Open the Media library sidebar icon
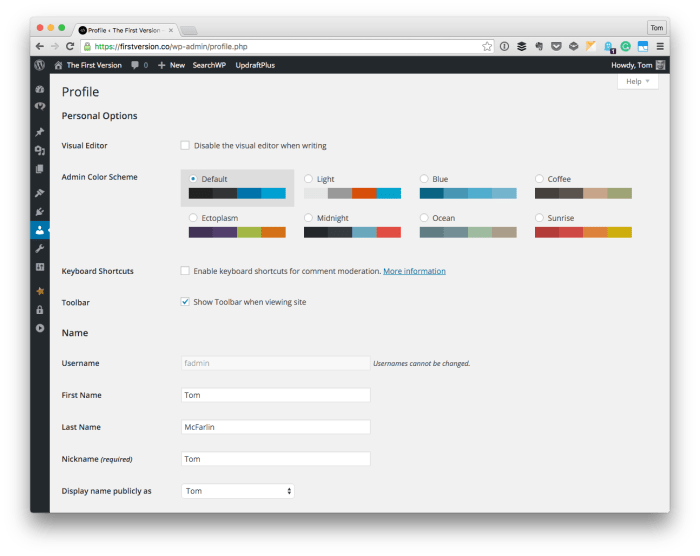This screenshot has width=700, height=556. pos(40,150)
